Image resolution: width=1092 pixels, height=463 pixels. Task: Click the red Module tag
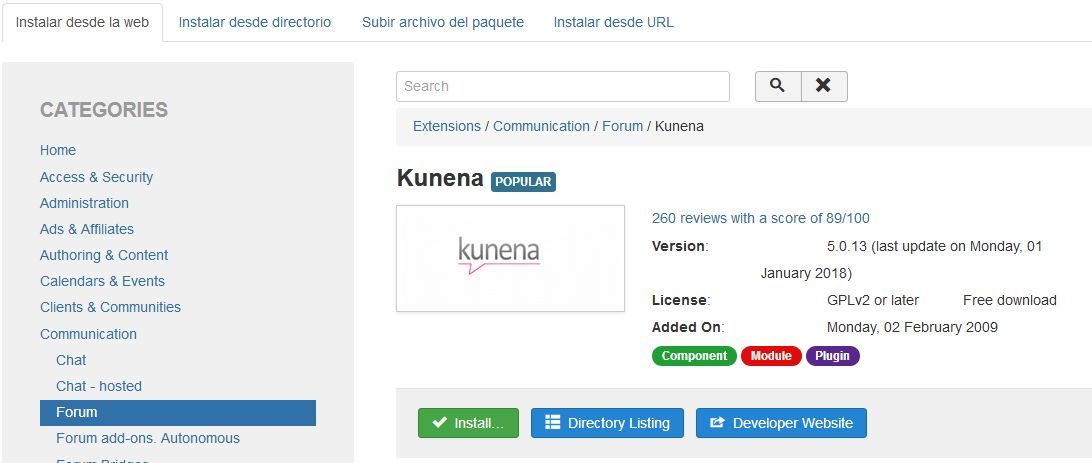771,356
